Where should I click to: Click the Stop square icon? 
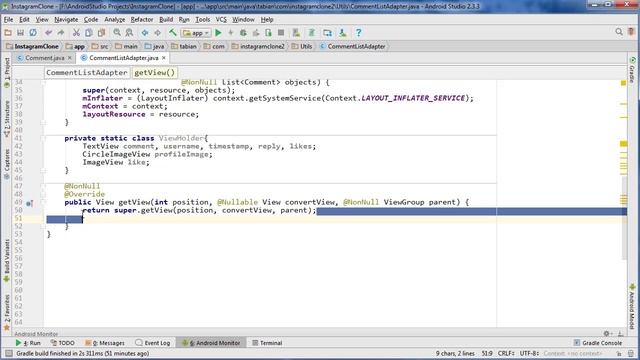coord(281,33)
